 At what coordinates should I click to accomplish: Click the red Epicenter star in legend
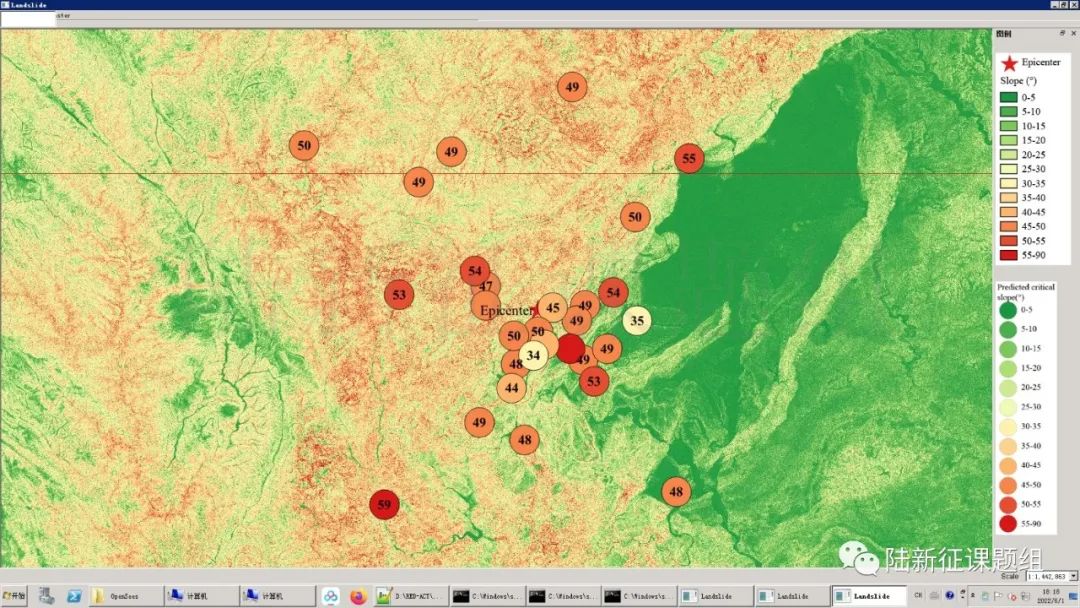point(1009,63)
